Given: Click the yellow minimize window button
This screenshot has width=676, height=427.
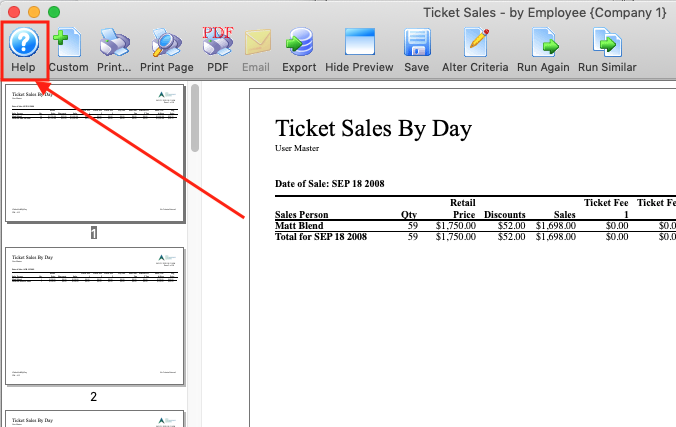Looking at the screenshot, I should point(34,12).
